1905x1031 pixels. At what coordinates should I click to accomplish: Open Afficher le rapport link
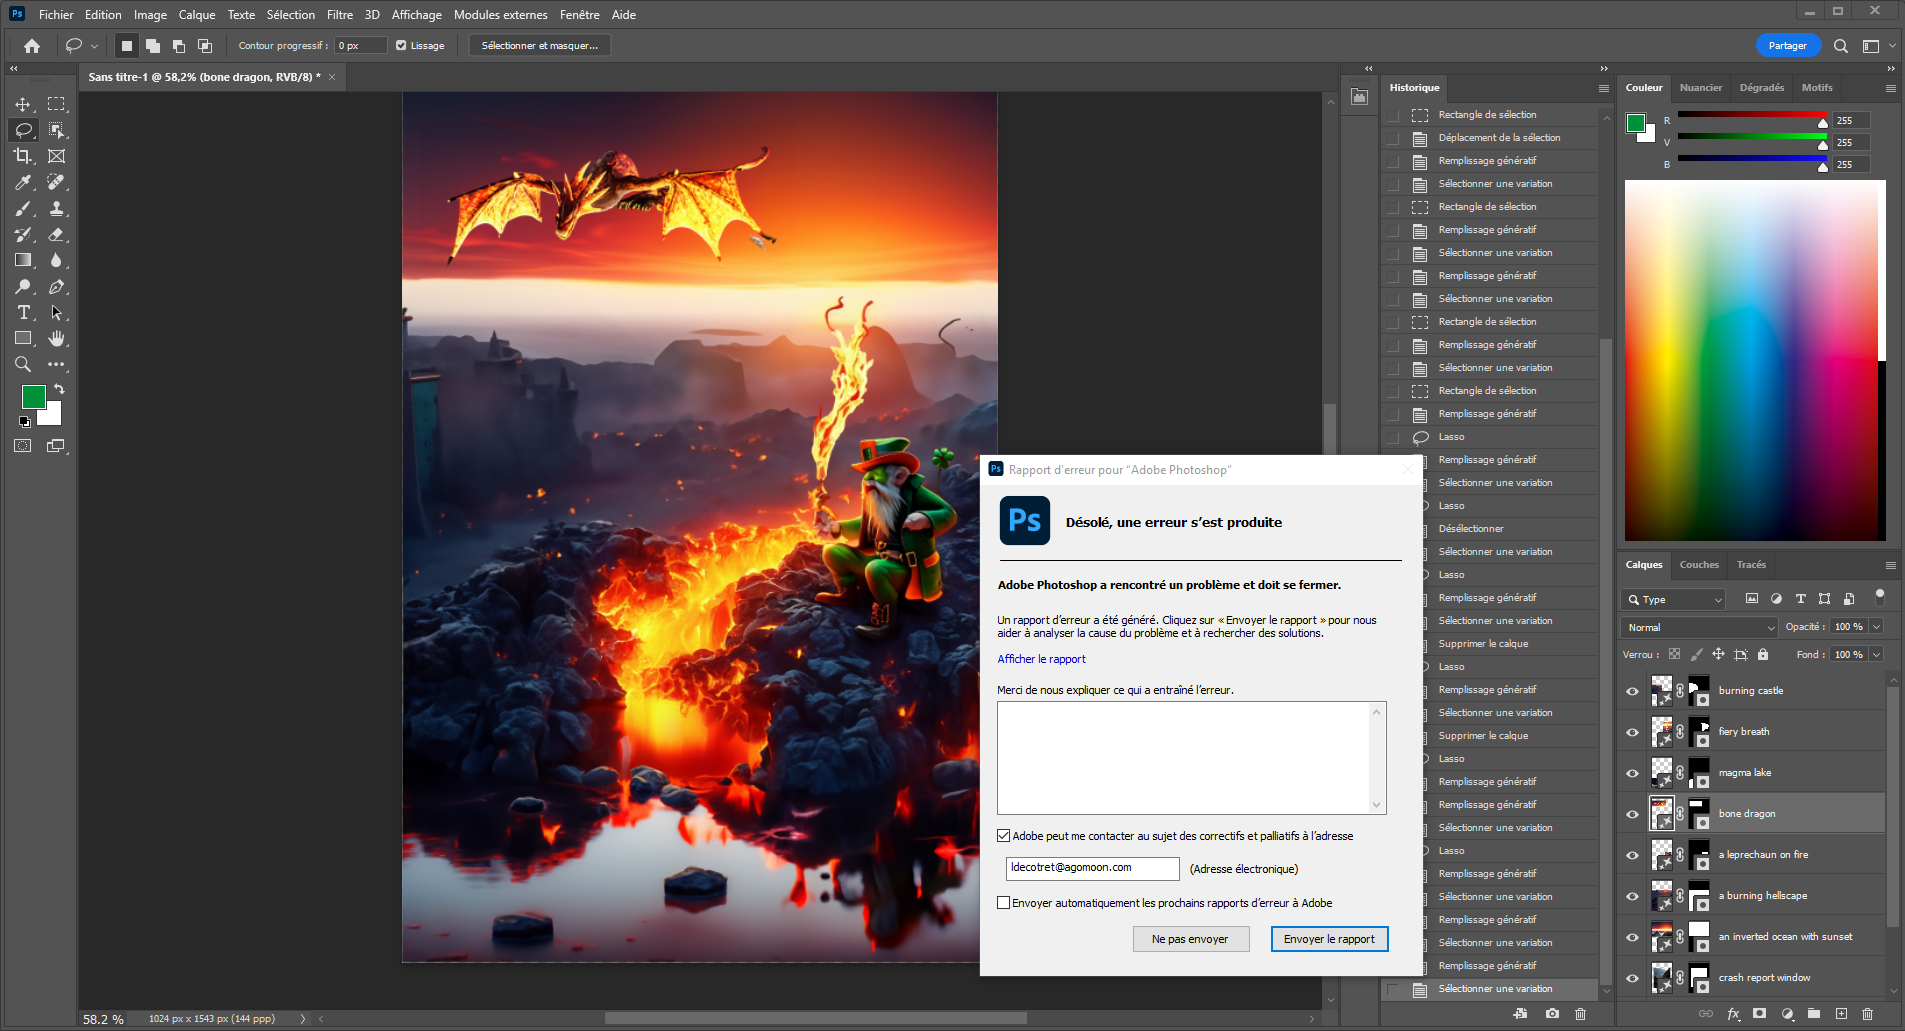(1041, 659)
